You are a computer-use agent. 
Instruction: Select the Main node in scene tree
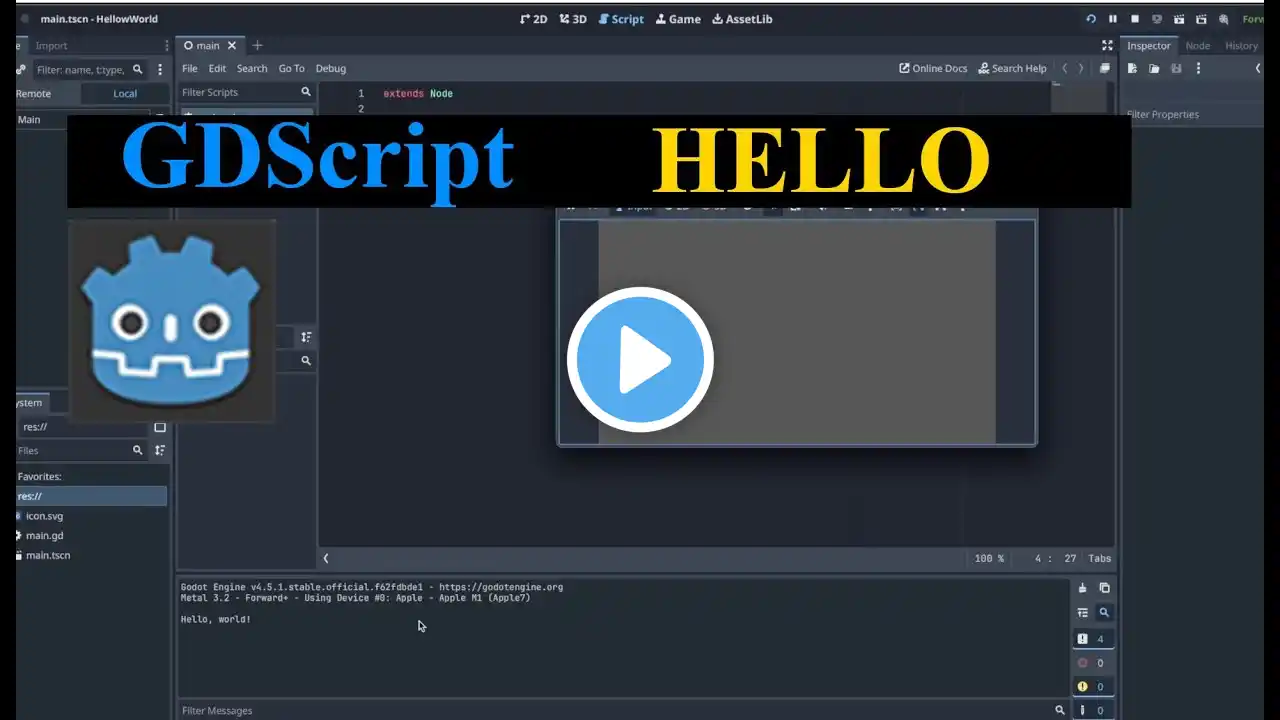pos(29,119)
